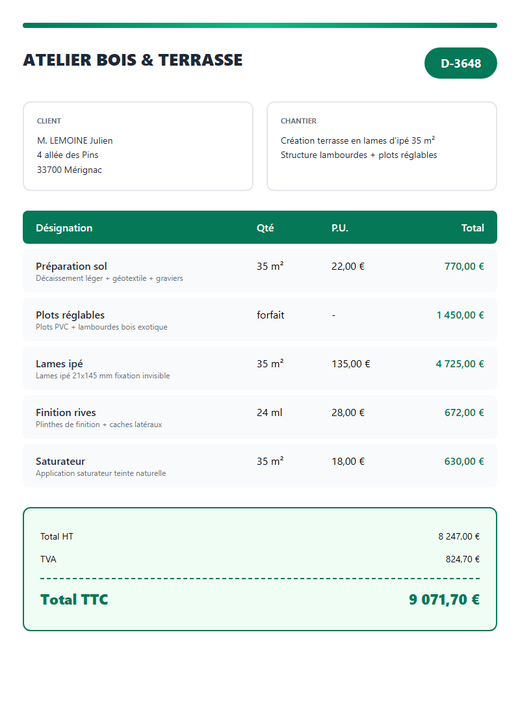
Task: Click the Total TTC label
Action: [x=74, y=600]
